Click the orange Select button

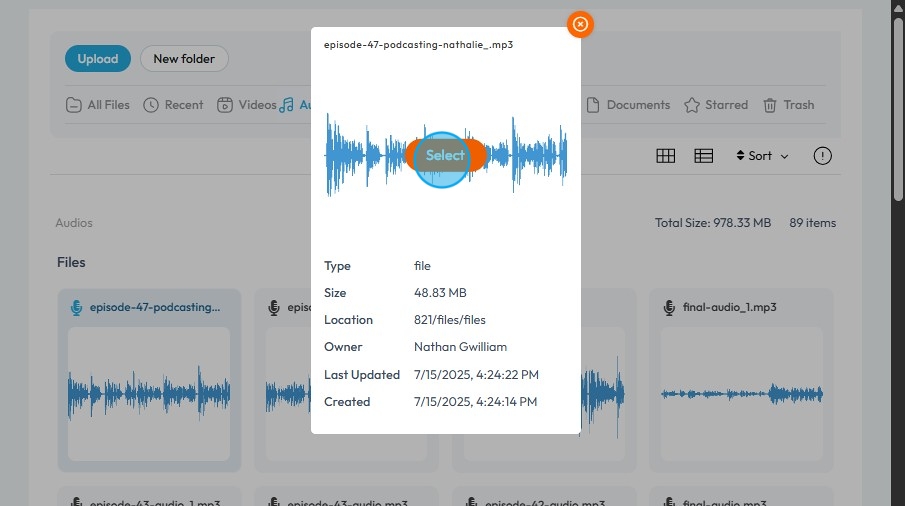[x=446, y=155]
